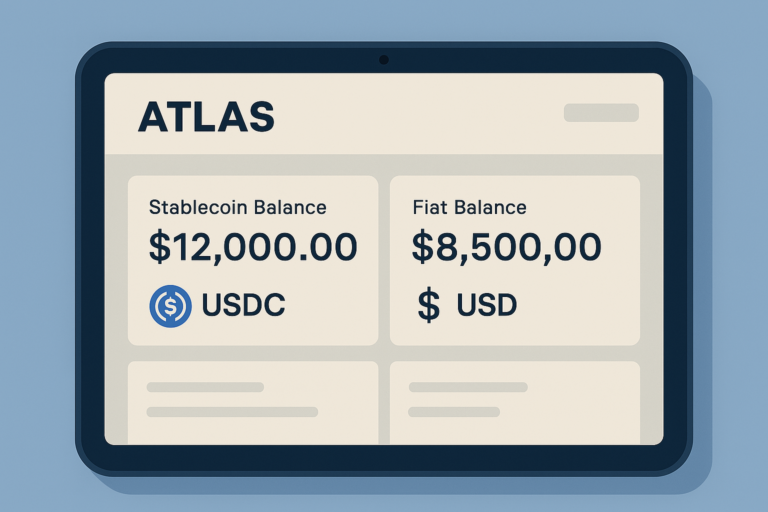
Task: Click the $12,000.00 stablecoin amount
Action: click(252, 247)
